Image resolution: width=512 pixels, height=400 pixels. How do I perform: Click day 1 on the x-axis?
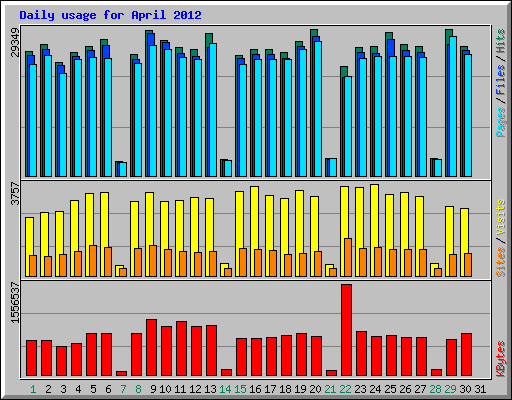click(33, 389)
